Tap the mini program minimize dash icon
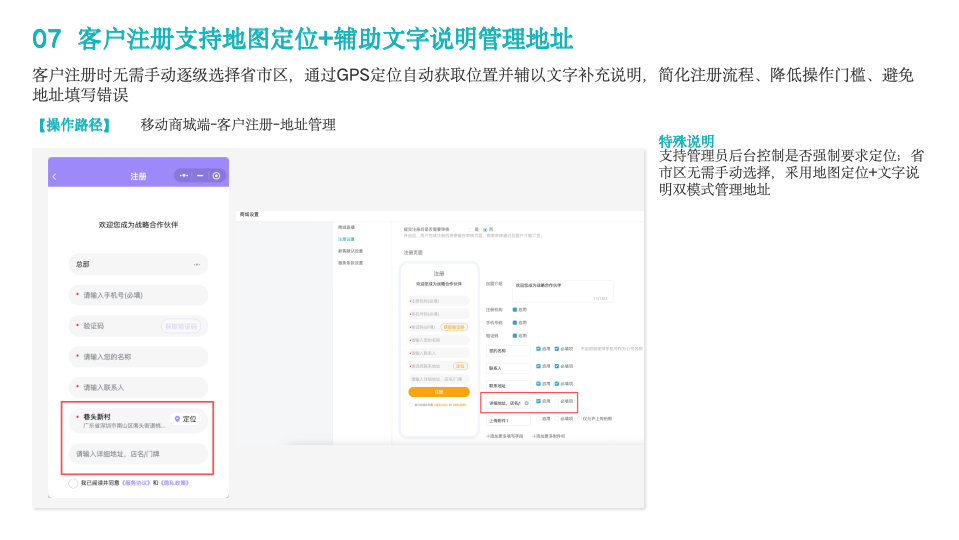 (200, 176)
